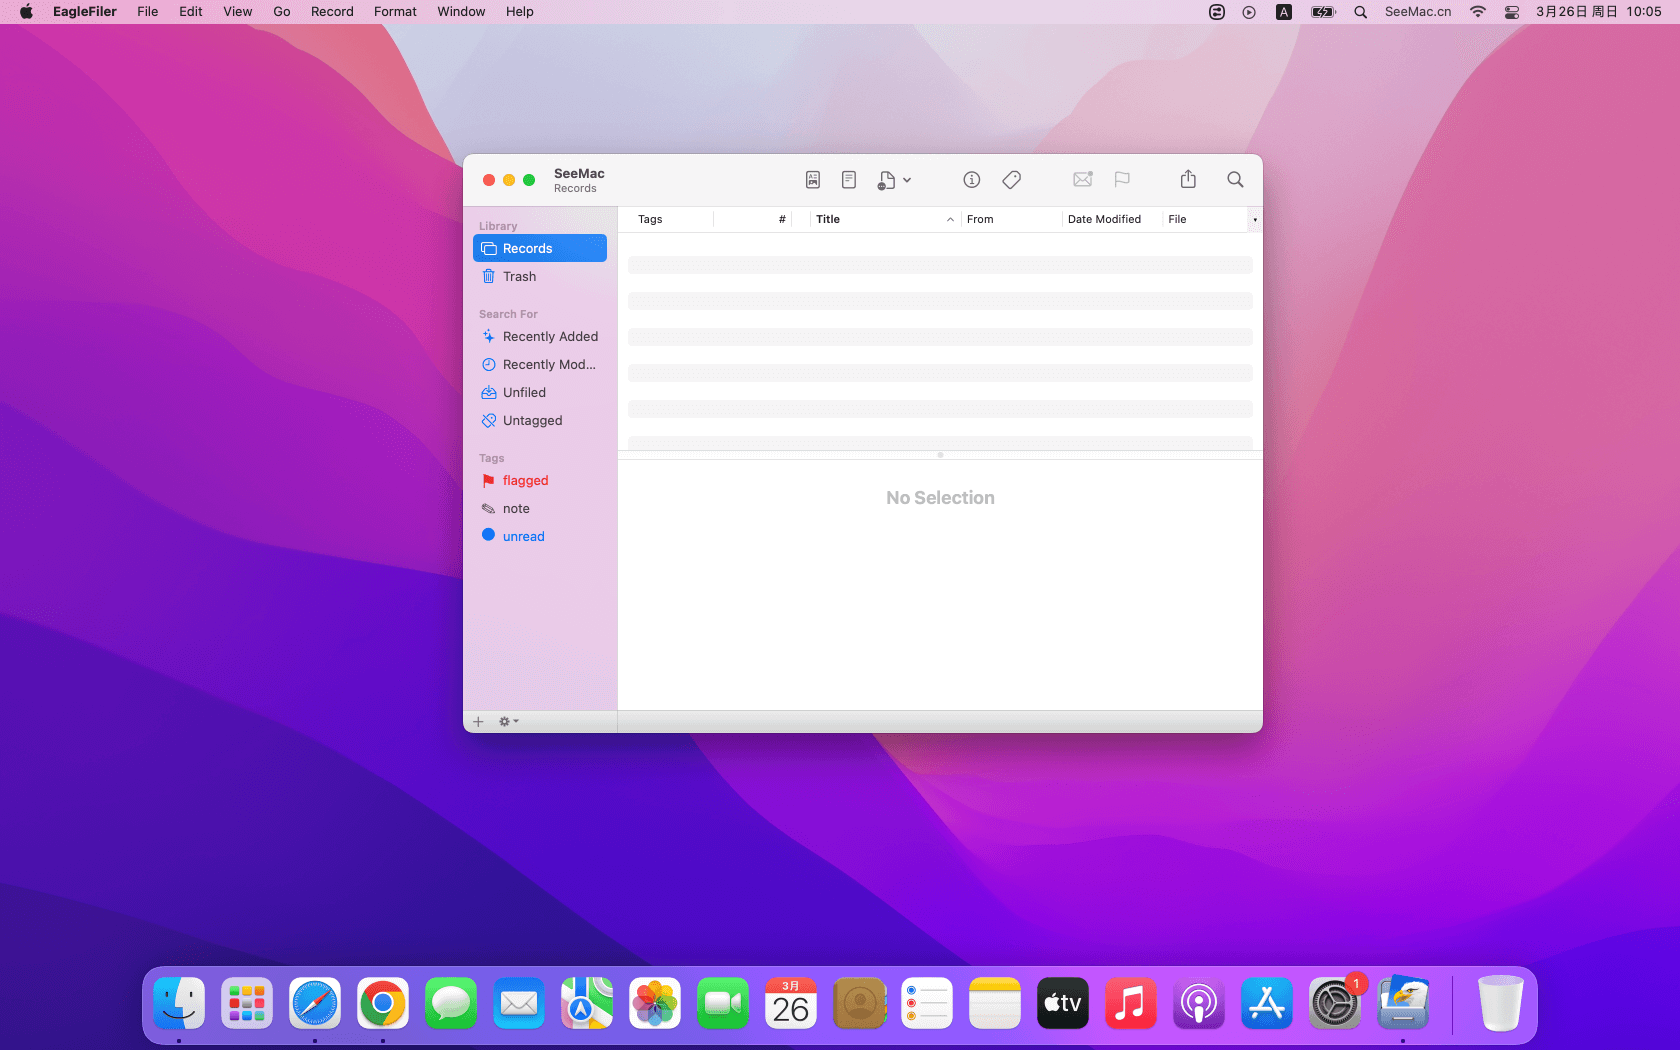Viewport: 1680px width, 1050px height.
Task: Open the Format menu
Action: tap(395, 12)
